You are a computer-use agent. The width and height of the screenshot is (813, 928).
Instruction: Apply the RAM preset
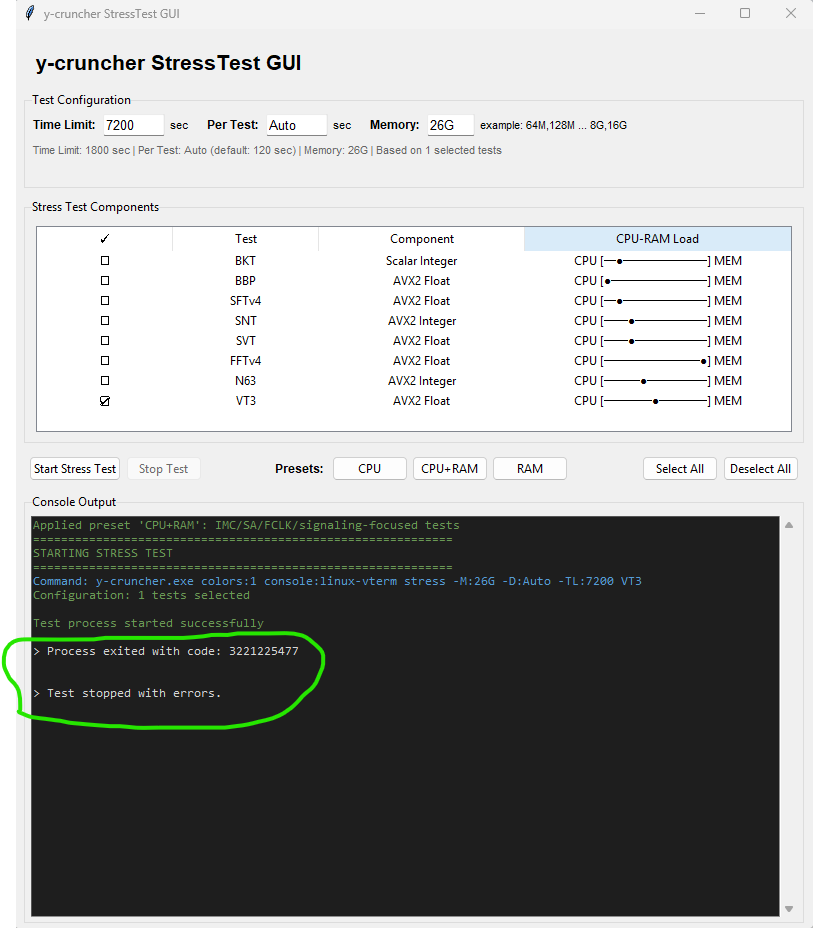pos(530,469)
